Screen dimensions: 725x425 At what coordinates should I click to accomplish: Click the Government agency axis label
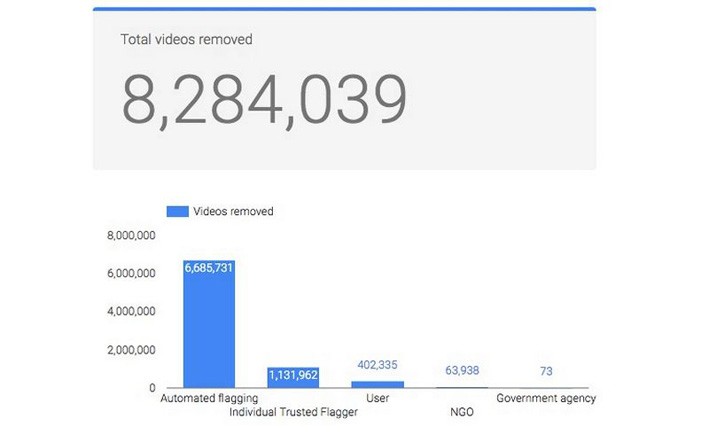point(546,398)
